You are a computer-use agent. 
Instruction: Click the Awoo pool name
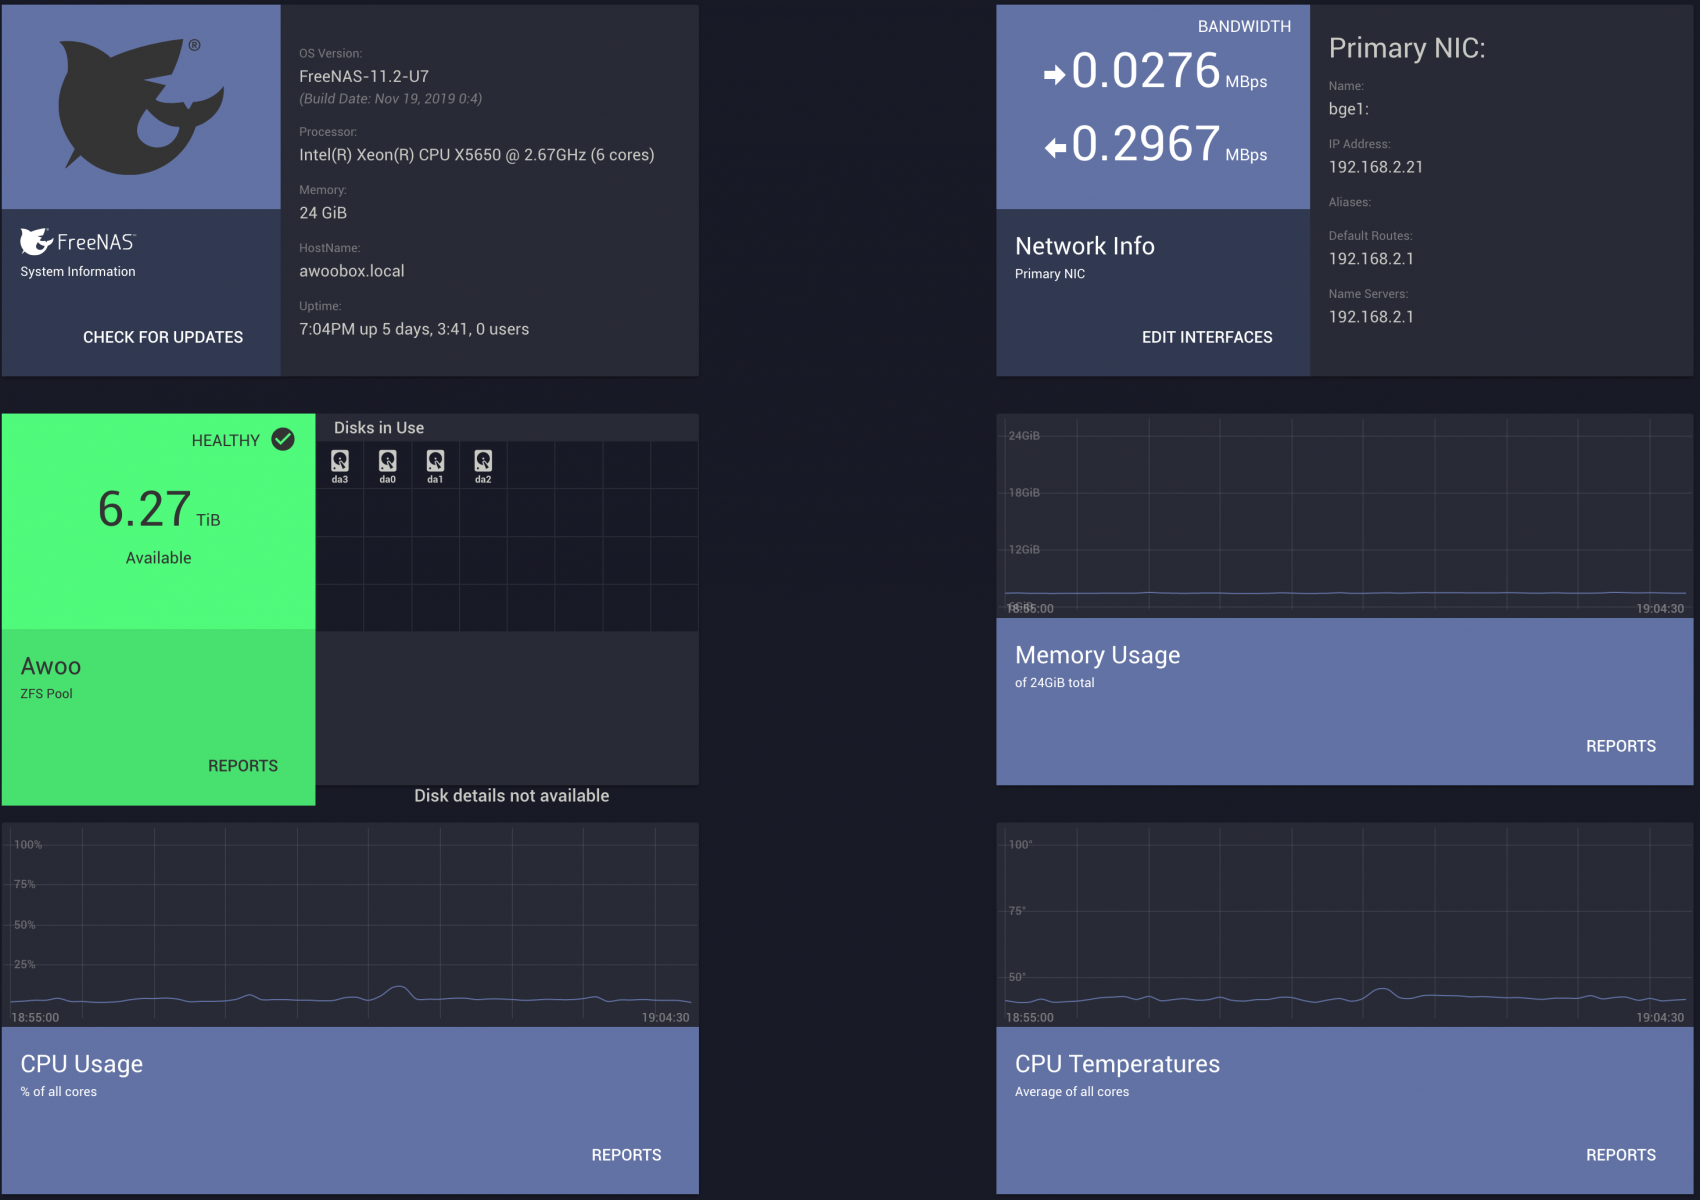[51, 666]
